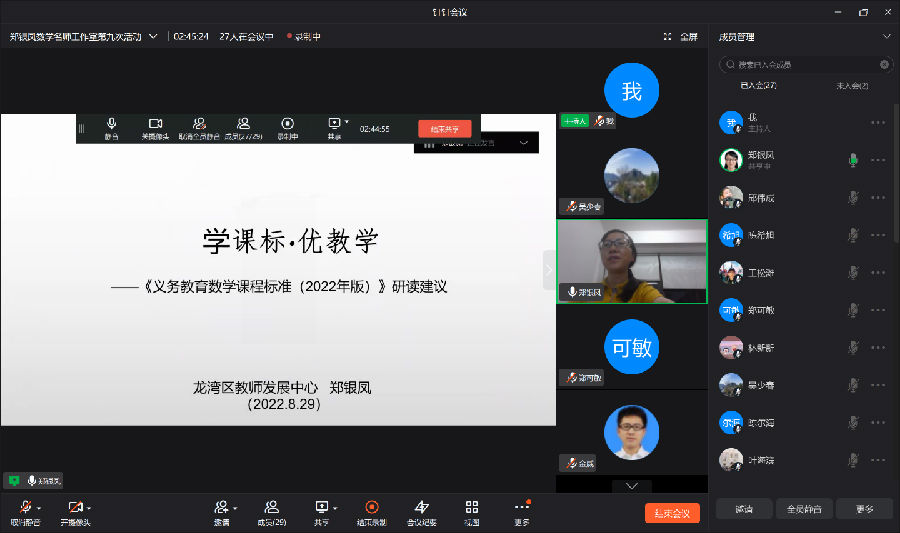The height and width of the screenshot is (533, 900).
Task: Click the 结束录制 stop recording icon
Action: [372, 508]
